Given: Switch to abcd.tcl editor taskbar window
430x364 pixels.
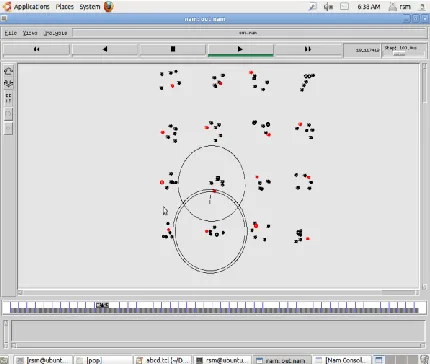Looking at the screenshot, I should (x=163, y=360).
